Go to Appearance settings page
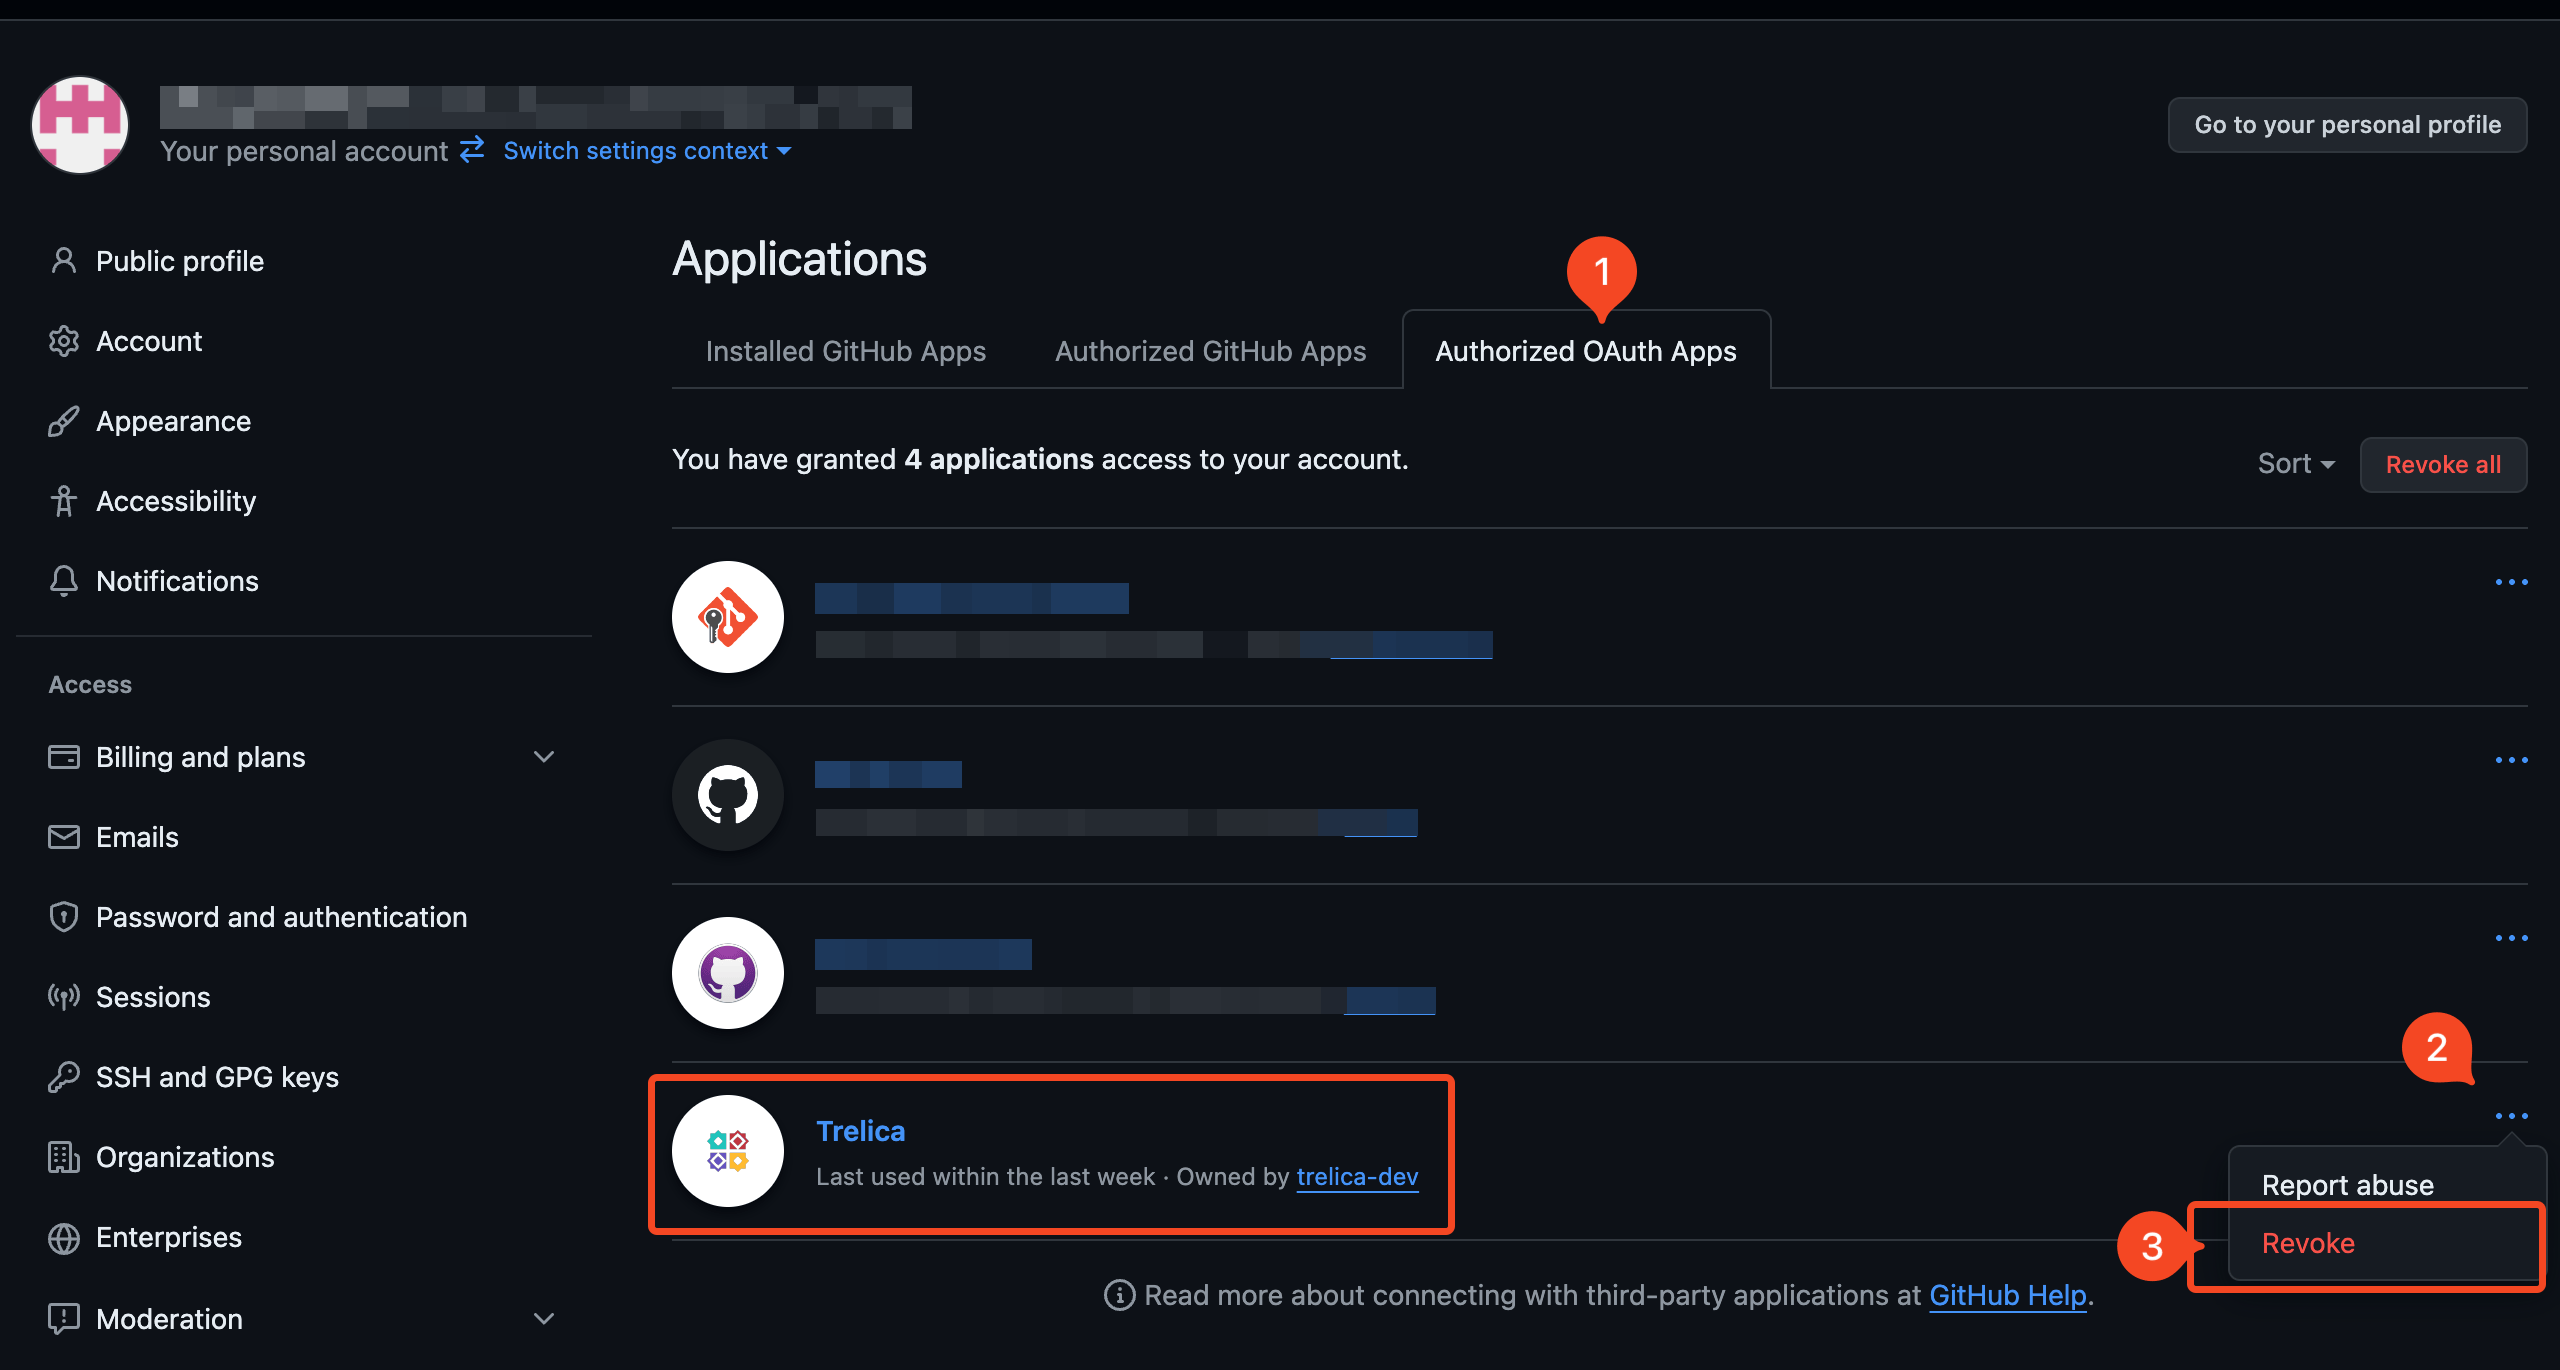 (174, 421)
